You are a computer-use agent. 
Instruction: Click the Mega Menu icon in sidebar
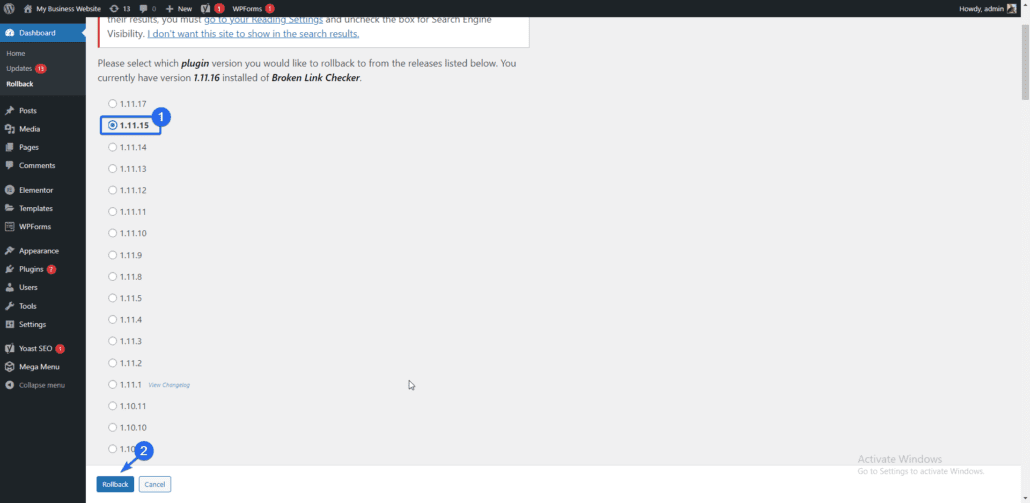pos(9,367)
